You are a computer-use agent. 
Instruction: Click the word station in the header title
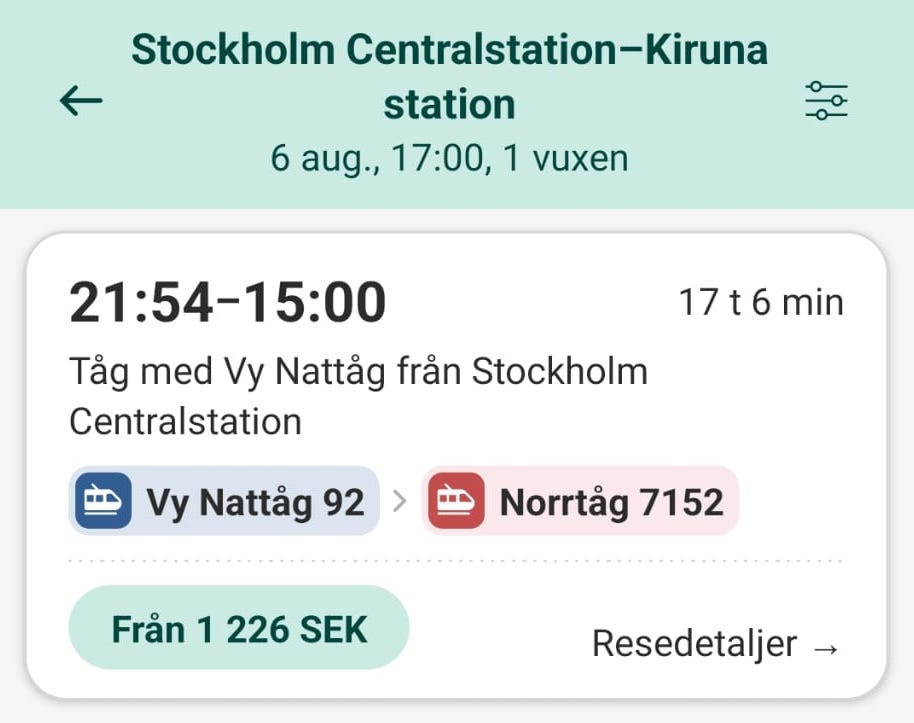450,104
